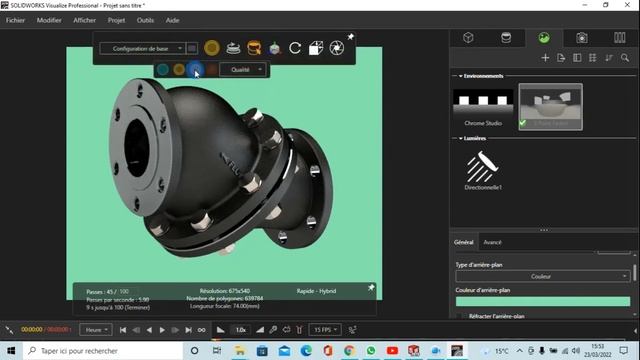Select the Directionnelle1 light item
The height and width of the screenshot is (360, 640).
pos(483,170)
